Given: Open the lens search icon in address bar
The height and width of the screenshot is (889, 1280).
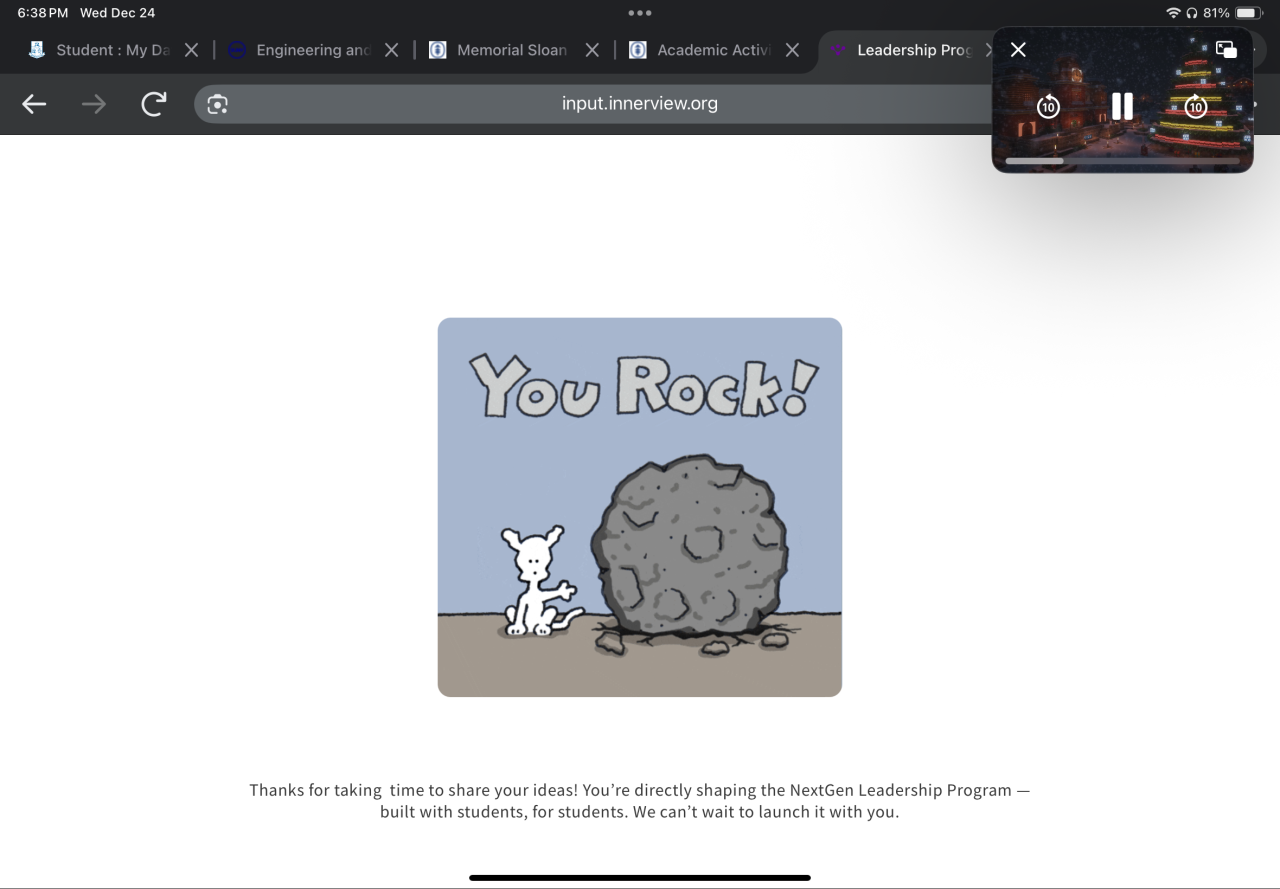Looking at the screenshot, I should [218, 104].
